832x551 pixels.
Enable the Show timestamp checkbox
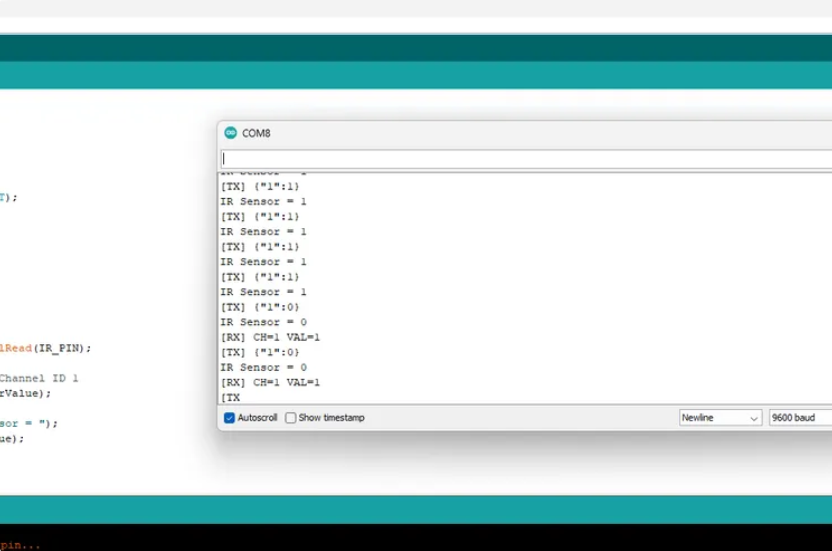pos(291,418)
